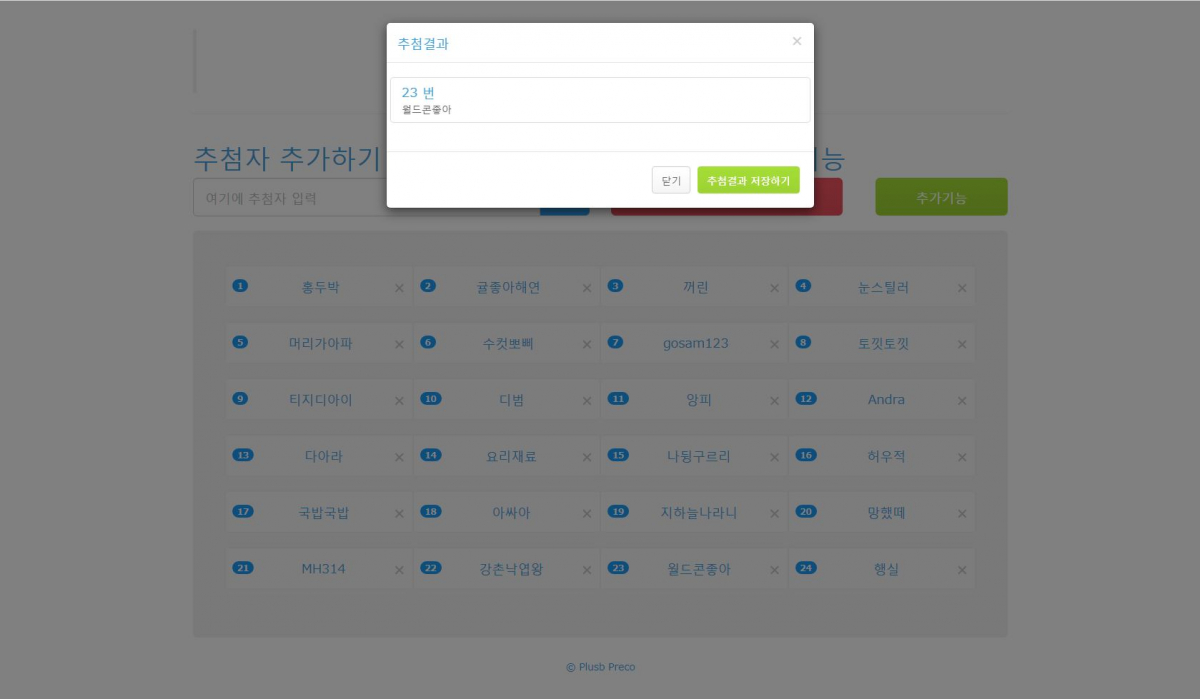Remove participant MH314
This screenshot has height=699, width=1200.
pos(399,570)
